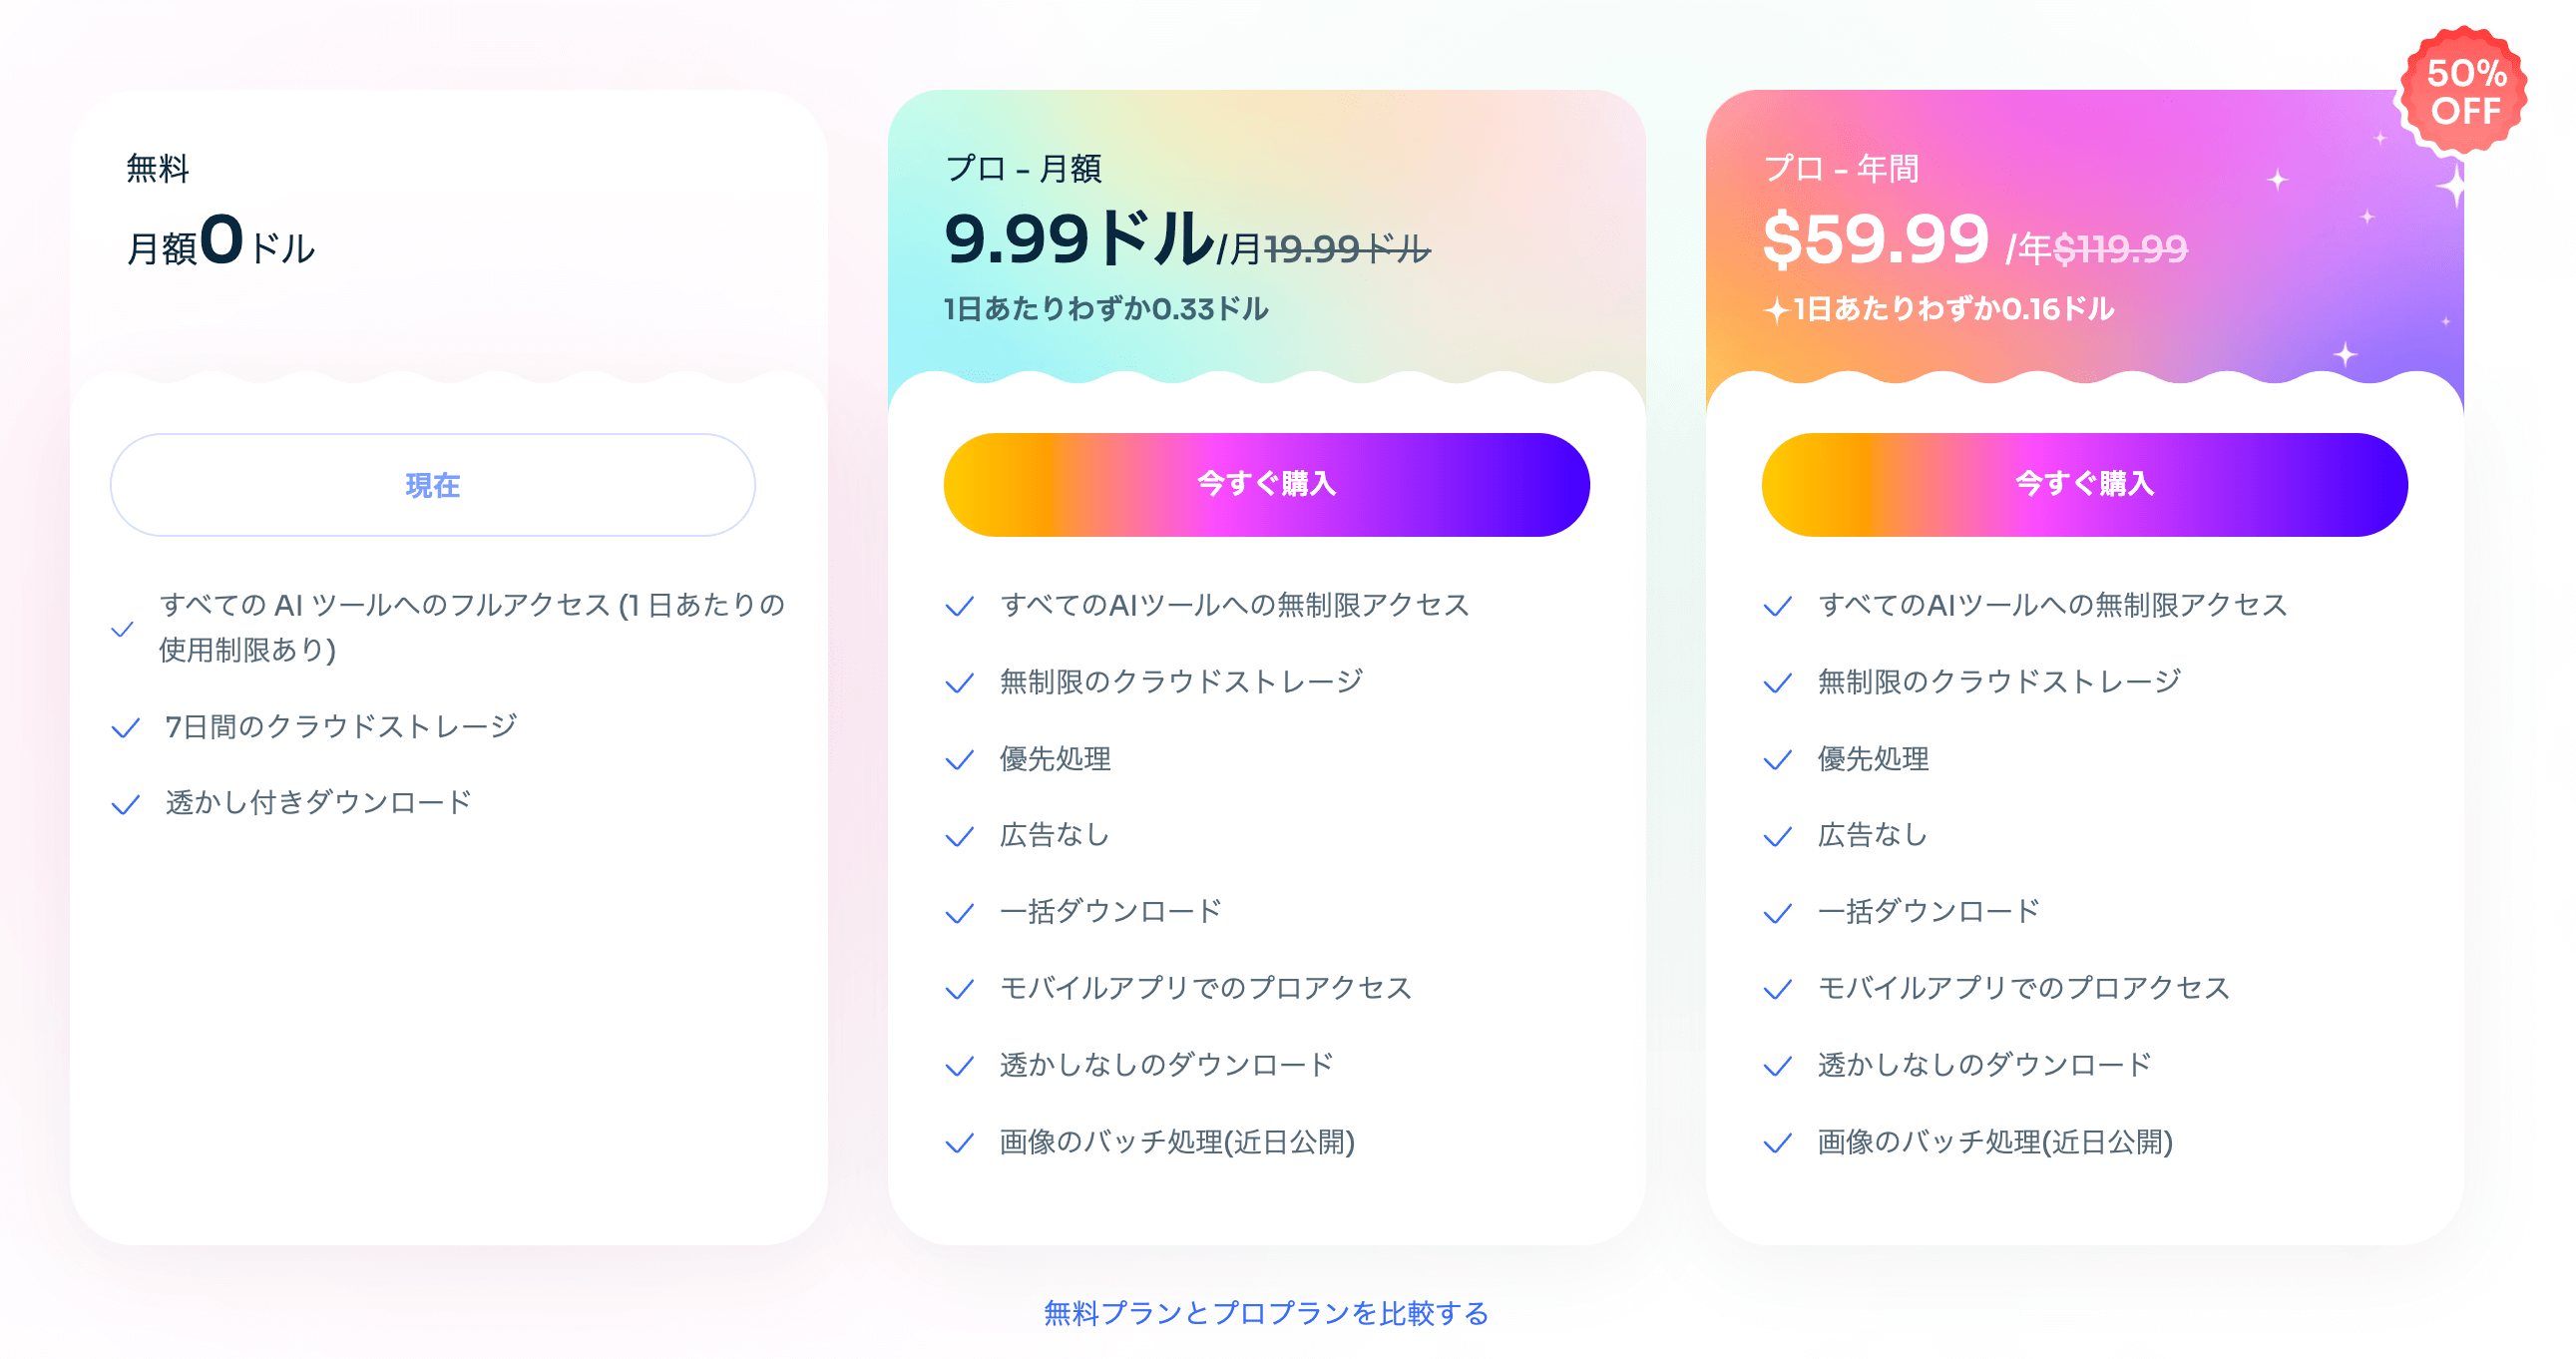Click annual plan's 無制限のクラウドストレージ checkmark

click(x=1777, y=683)
